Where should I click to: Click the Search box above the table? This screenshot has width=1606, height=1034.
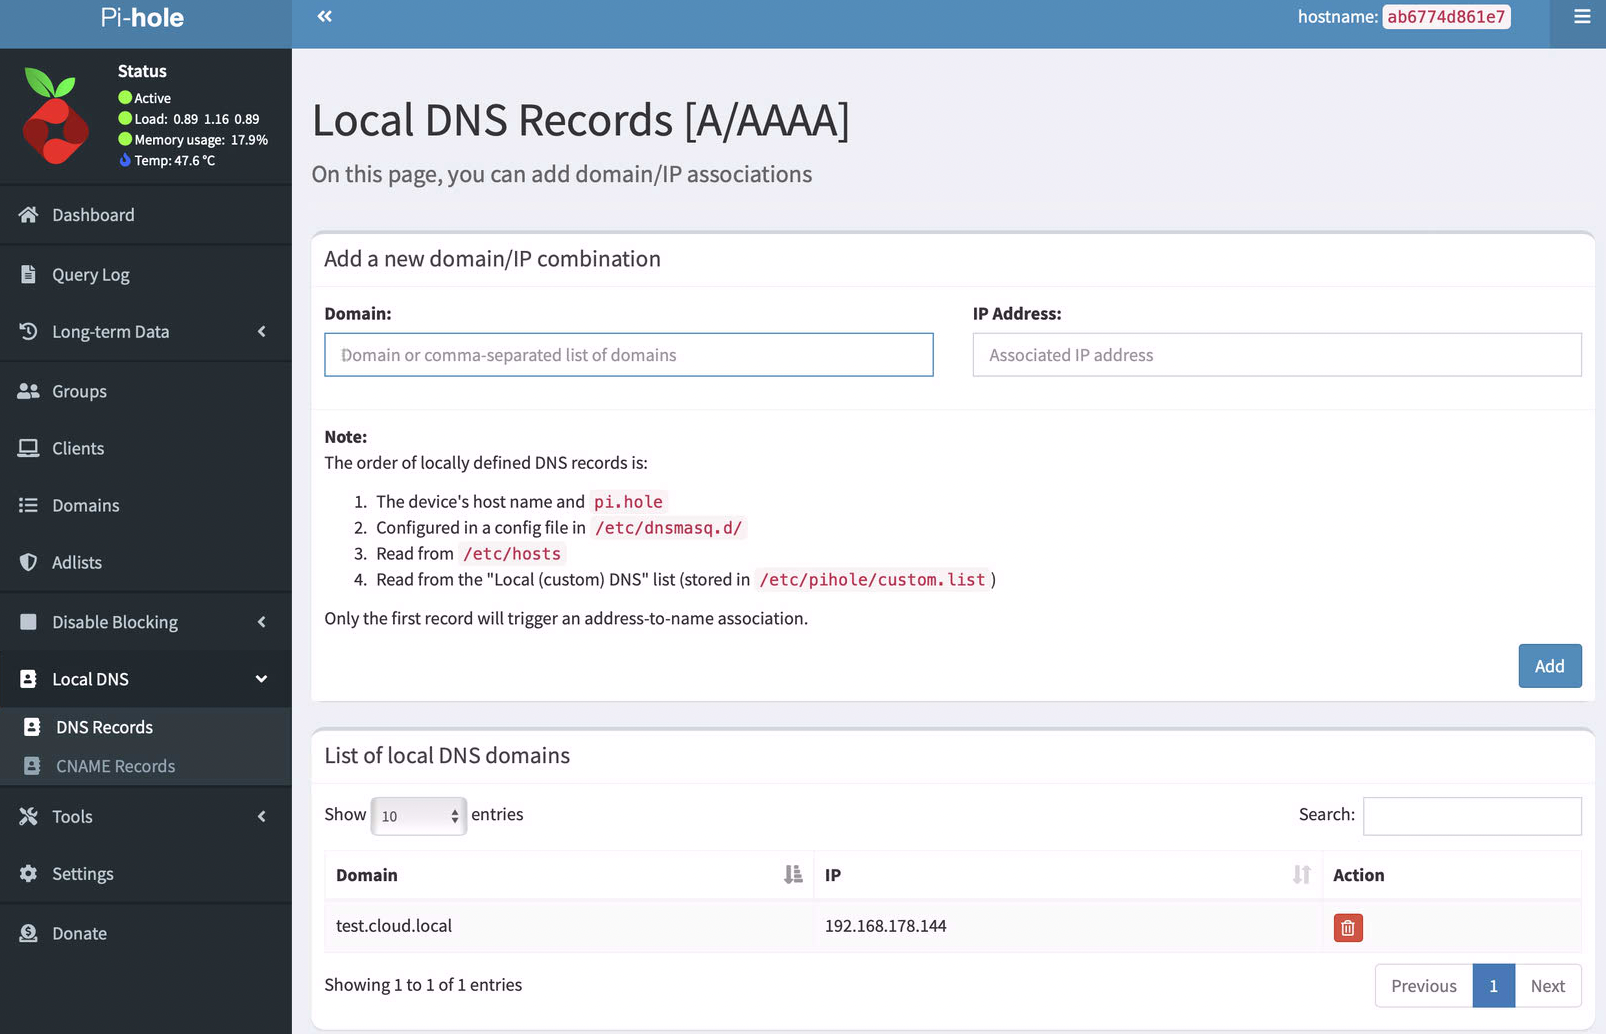click(1471, 816)
